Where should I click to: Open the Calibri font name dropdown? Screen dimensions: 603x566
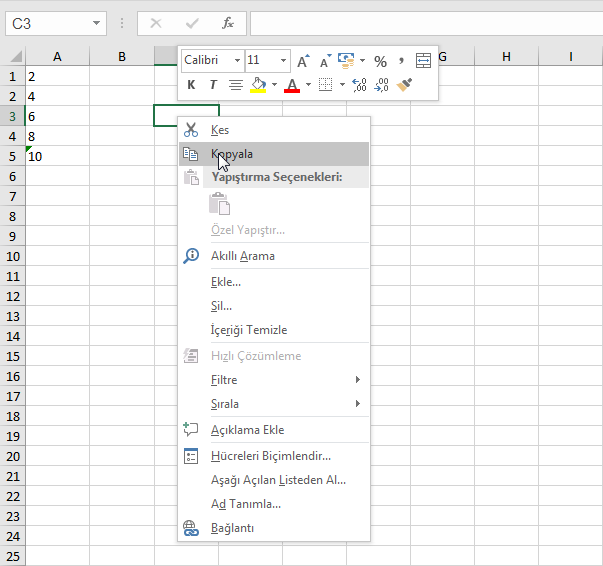(237, 60)
